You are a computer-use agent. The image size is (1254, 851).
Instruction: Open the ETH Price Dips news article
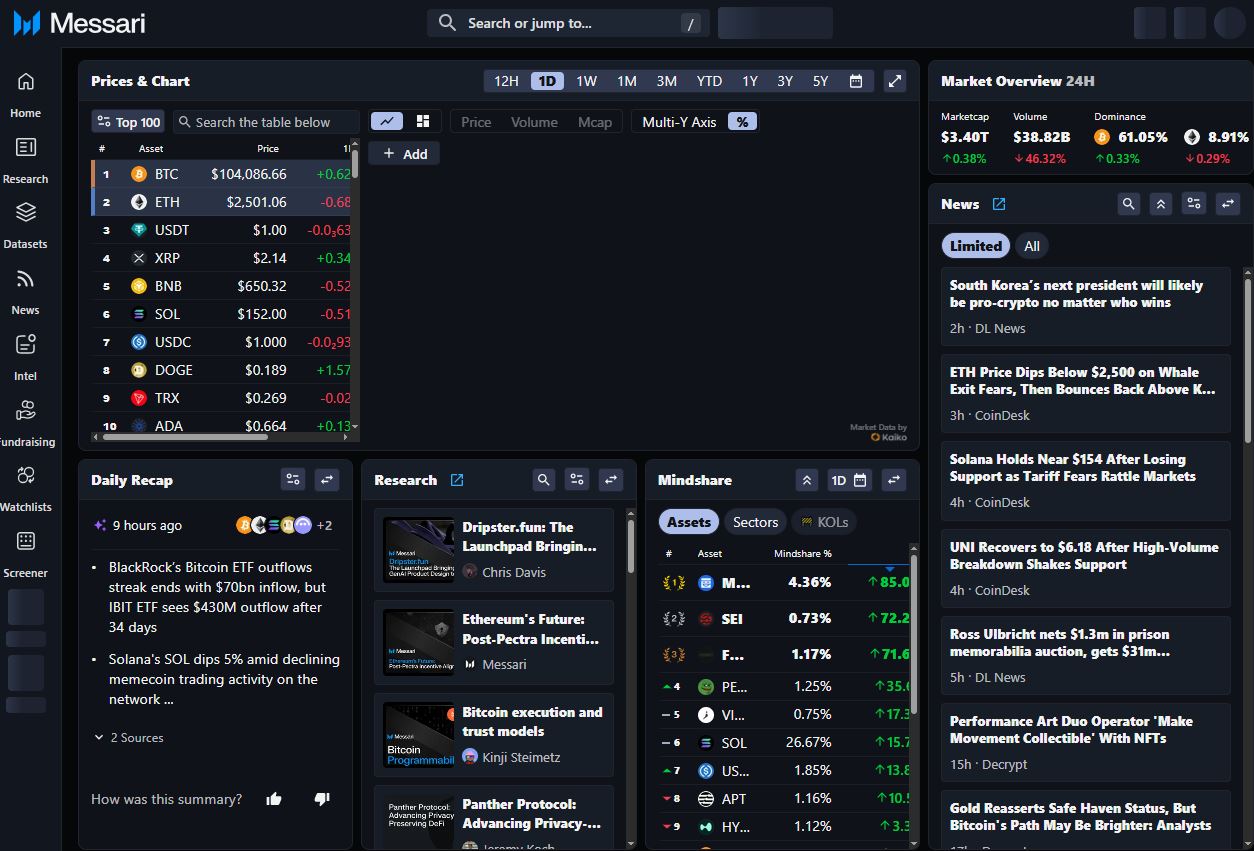point(1084,381)
